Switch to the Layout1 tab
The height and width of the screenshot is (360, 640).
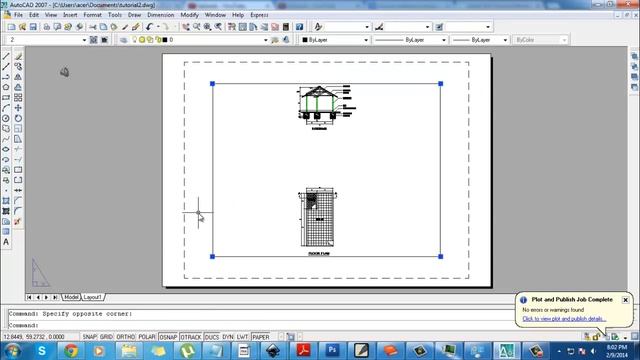(x=92, y=297)
